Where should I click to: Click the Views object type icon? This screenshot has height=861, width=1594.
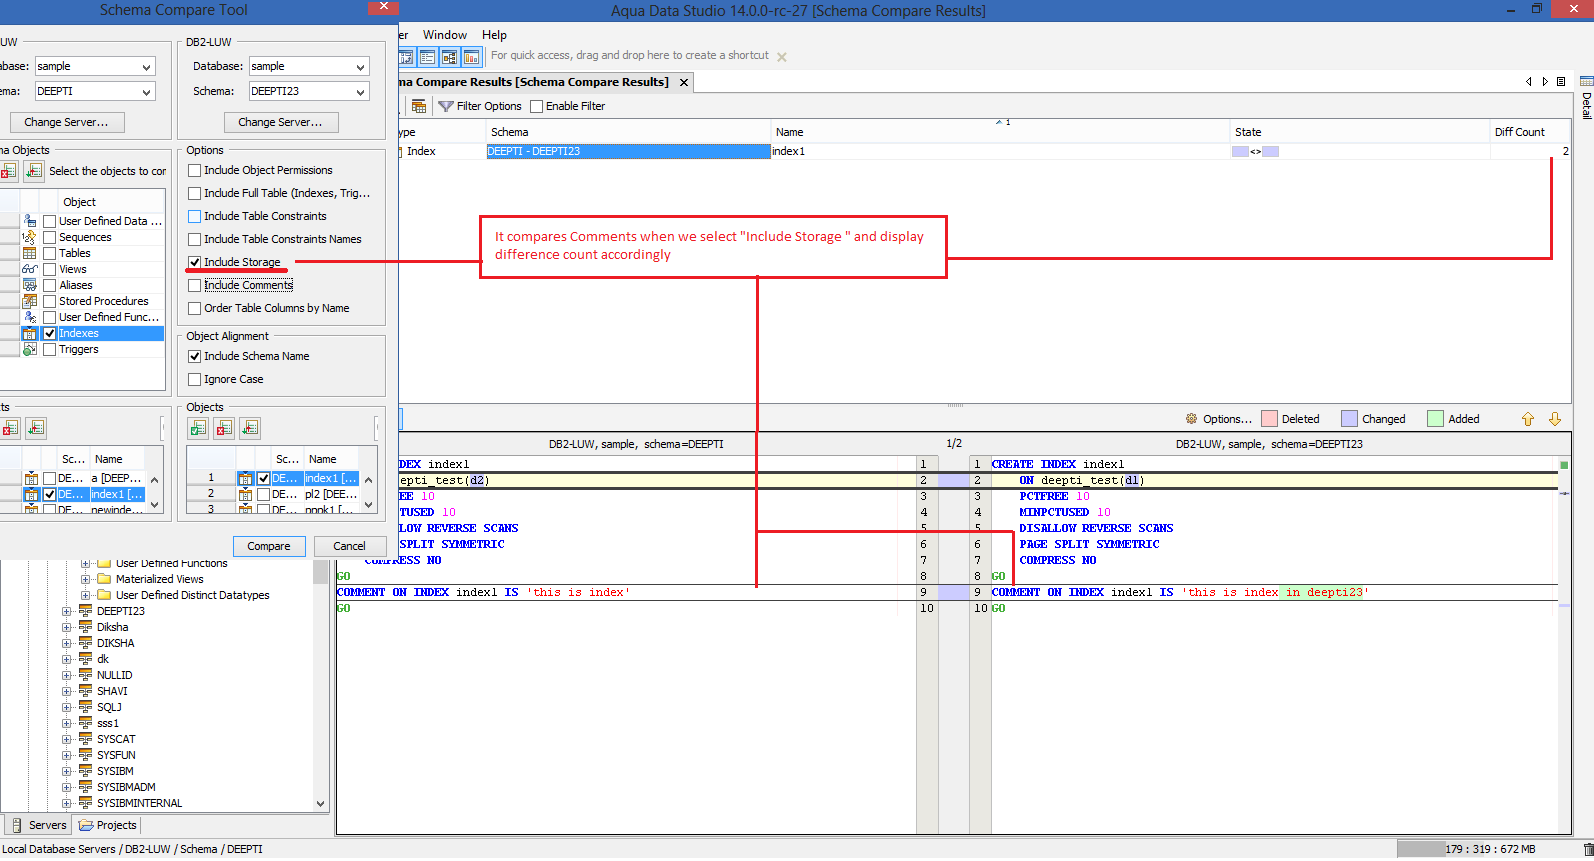pos(30,269)
